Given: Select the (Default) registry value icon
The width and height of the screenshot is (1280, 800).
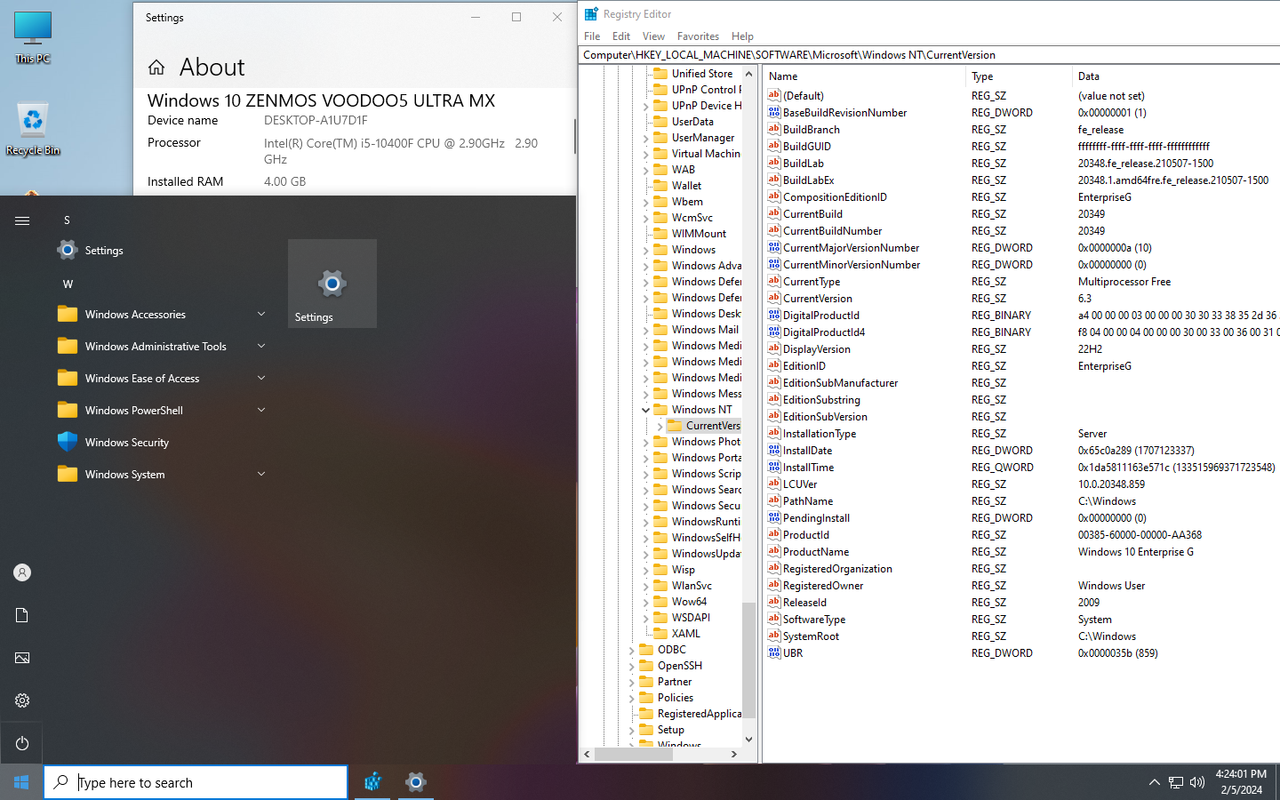Looking at the screenshot, I should 773,95.
